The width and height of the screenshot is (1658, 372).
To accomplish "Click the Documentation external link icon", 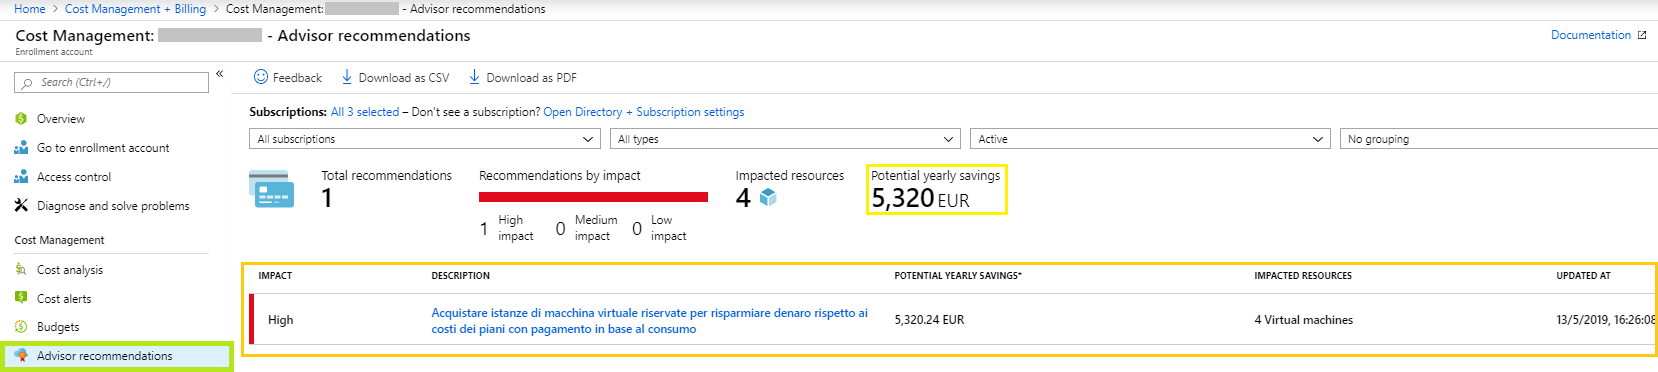I will click(1641, 35).
